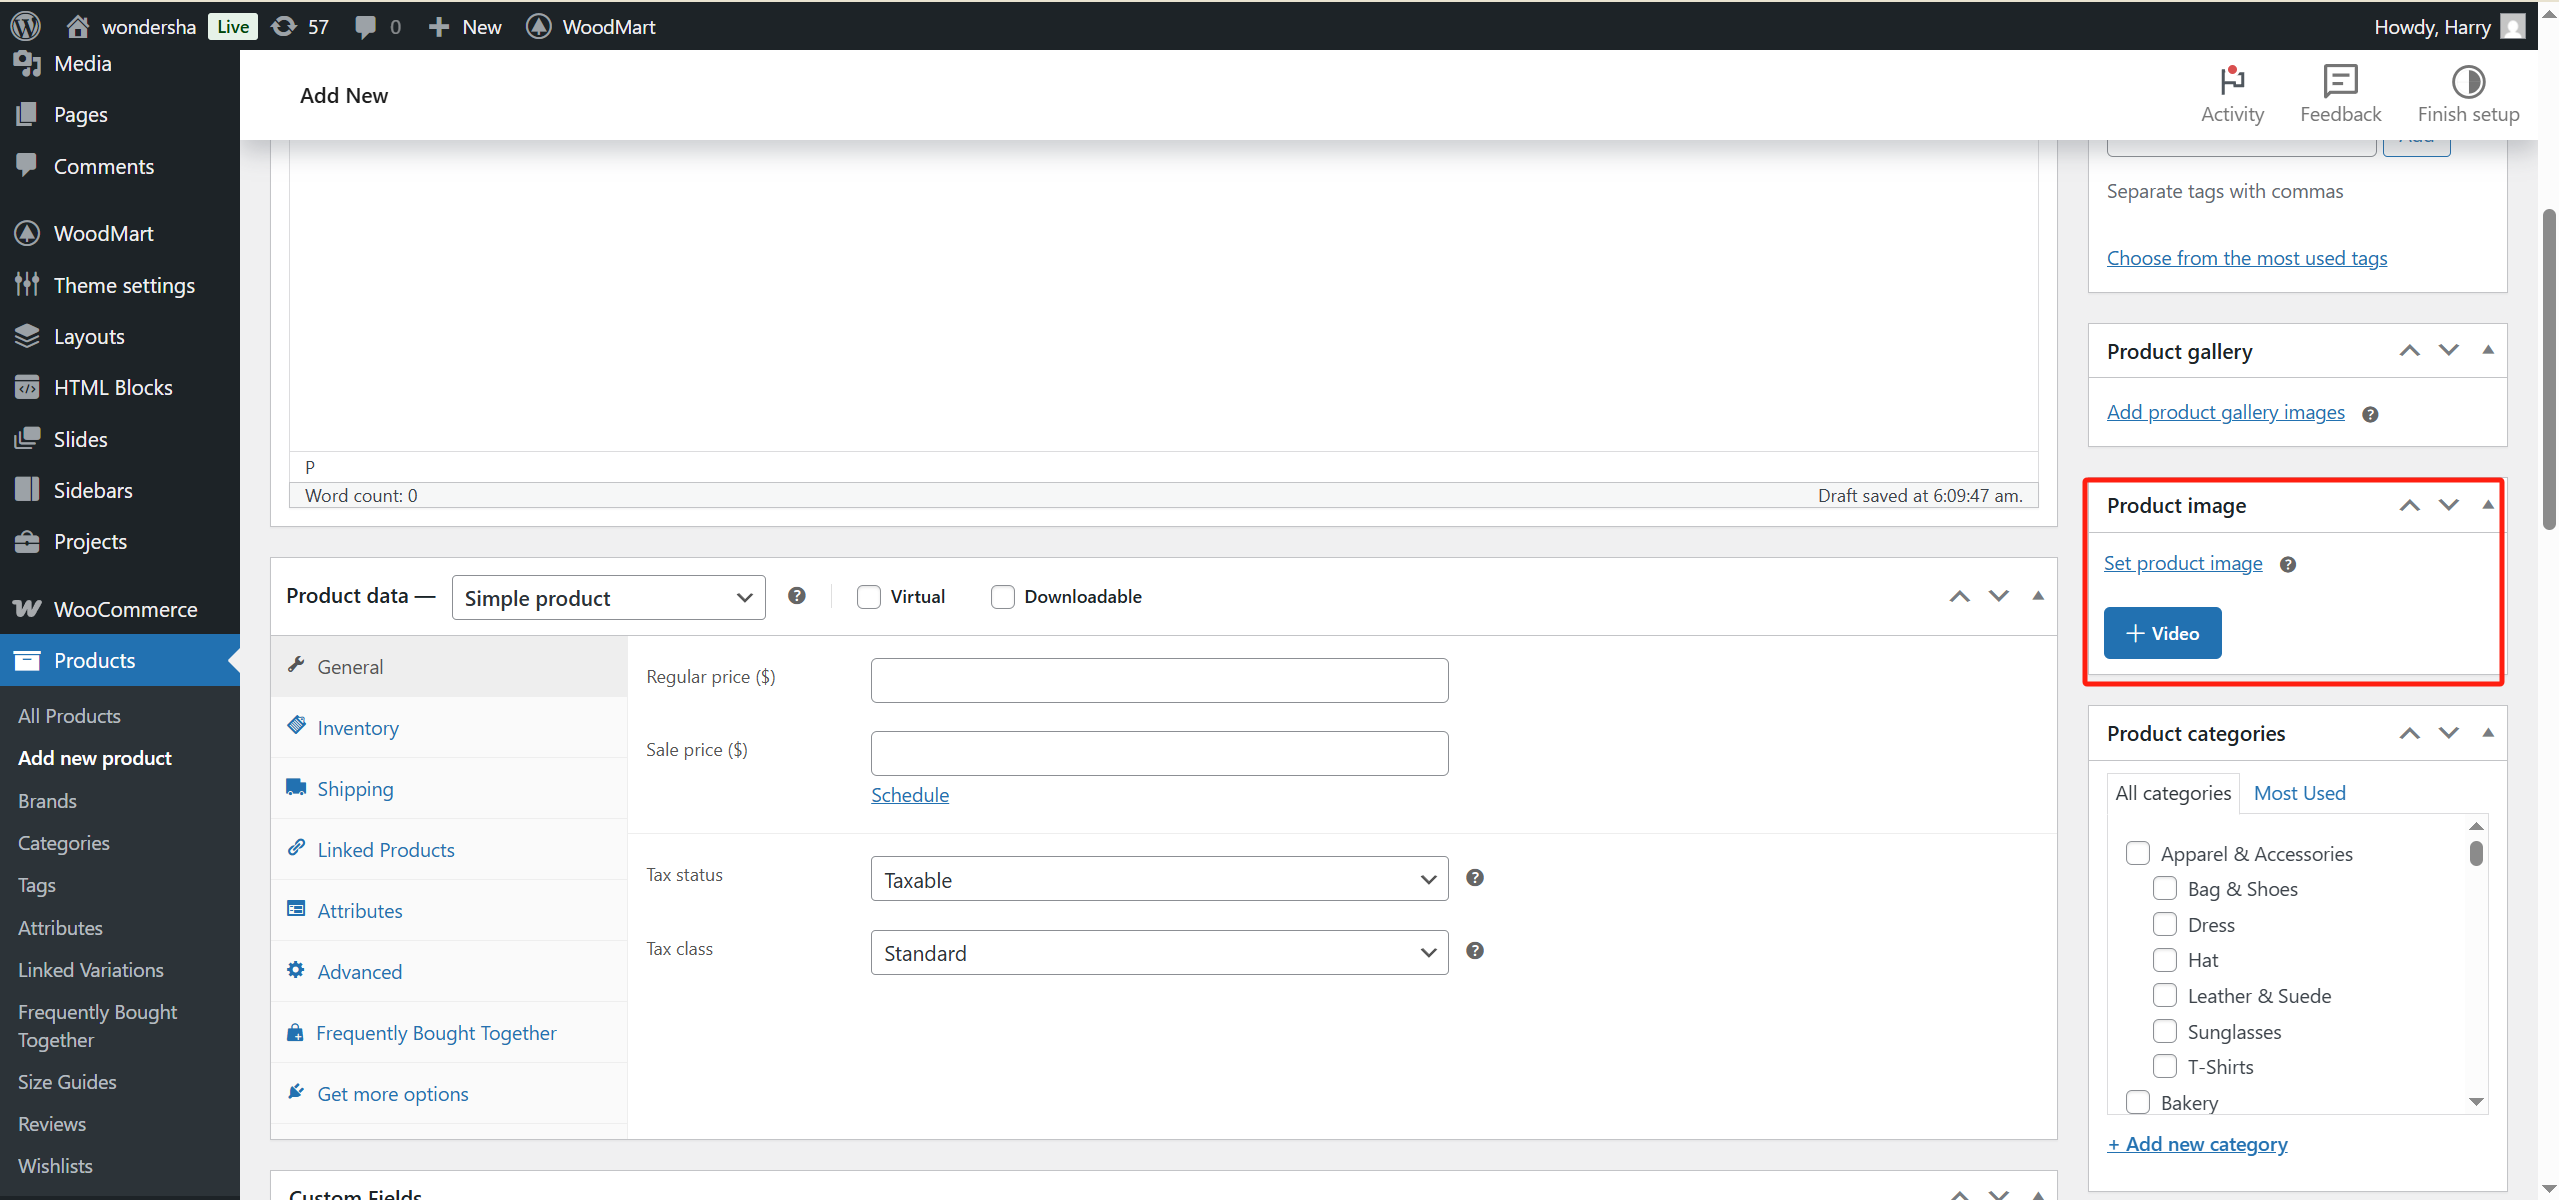This screenshot has height=1200, width=2559.
Task: Click the Schedule sale link
Action: coord(909,795)
